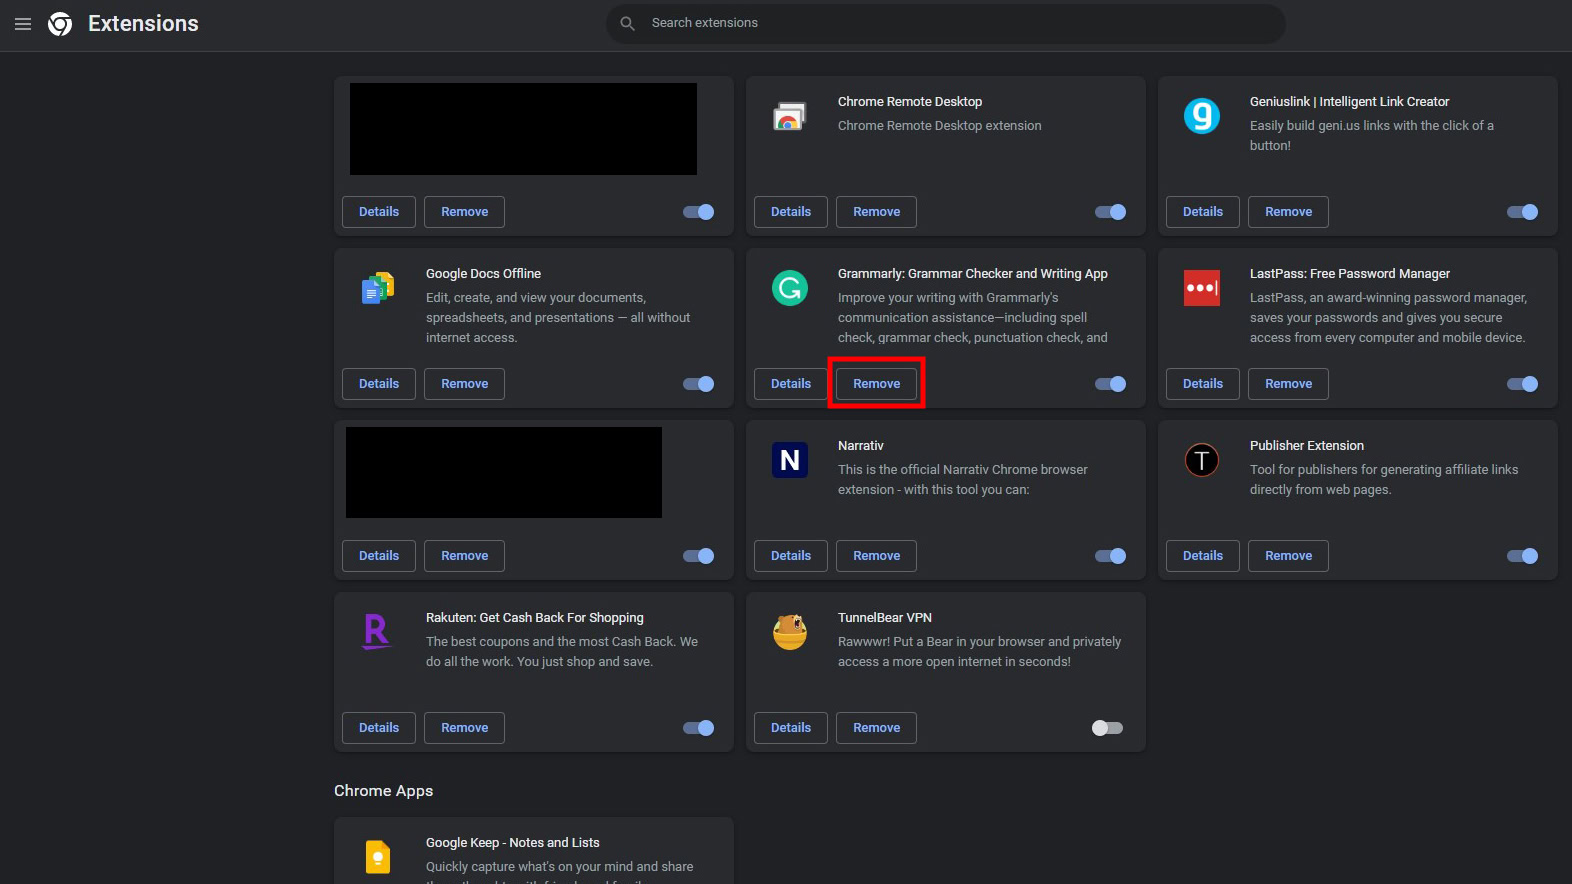Switch off the Rakuten extension toggle
1572x884 pixels.
699,728
